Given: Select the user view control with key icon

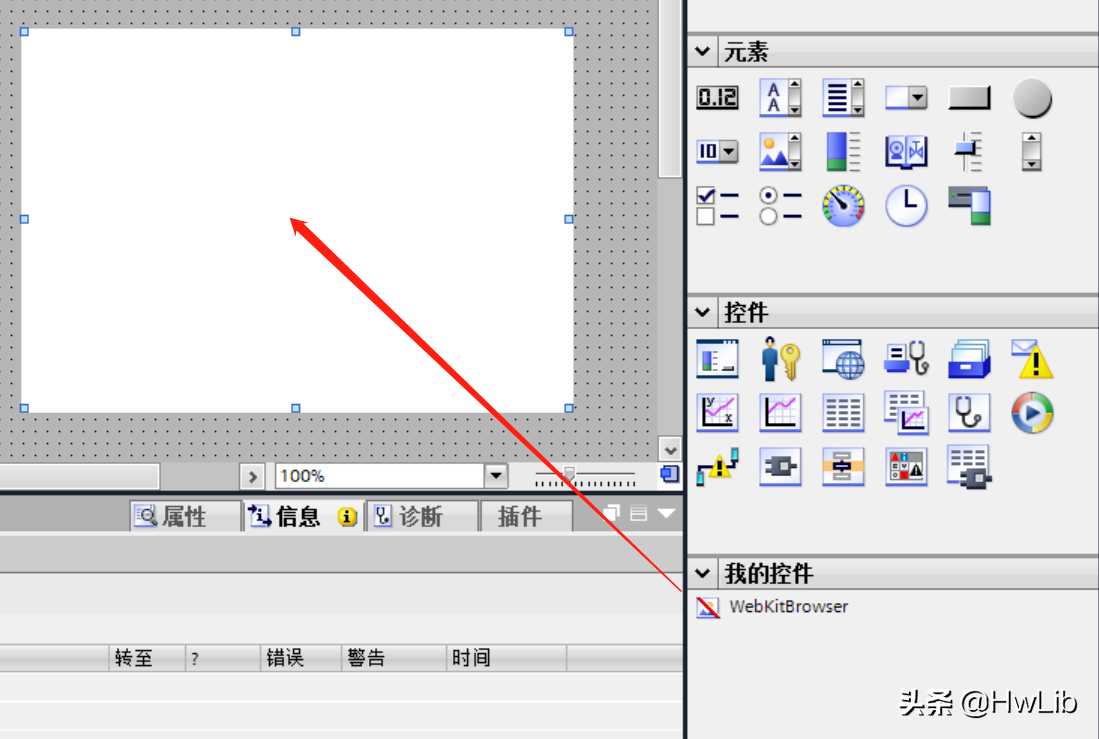Looking at the screenshot, I should click(x=780, y=359).
